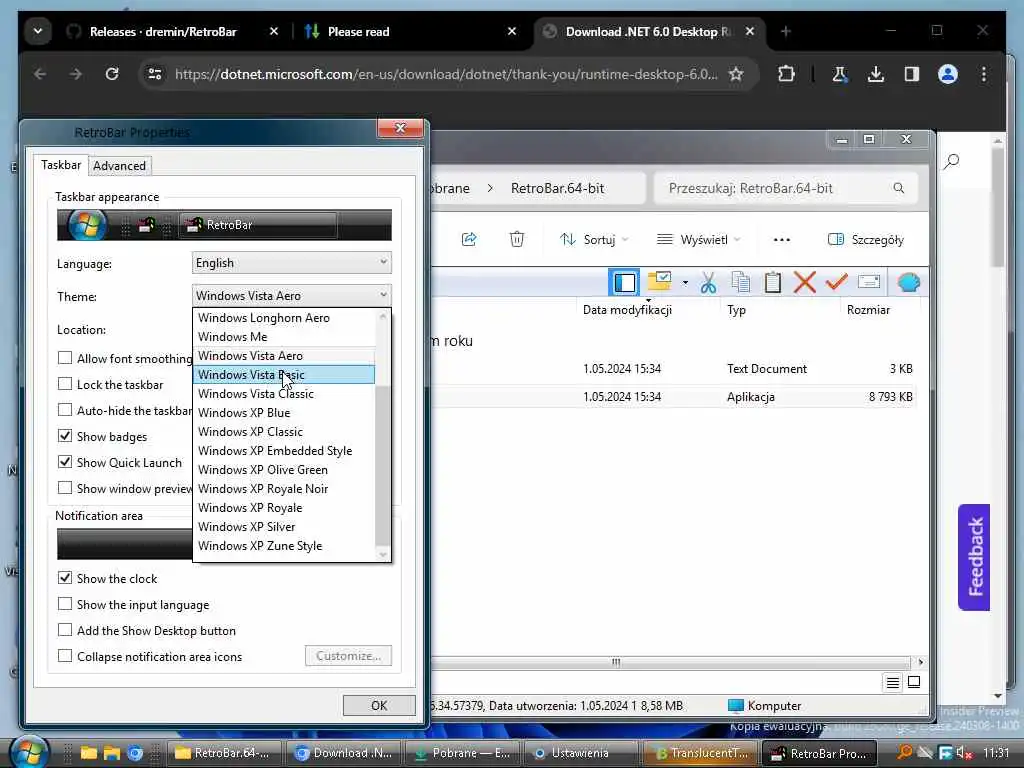Open the Wyświetl dropdown in Explorer

(x=698, y=240)
